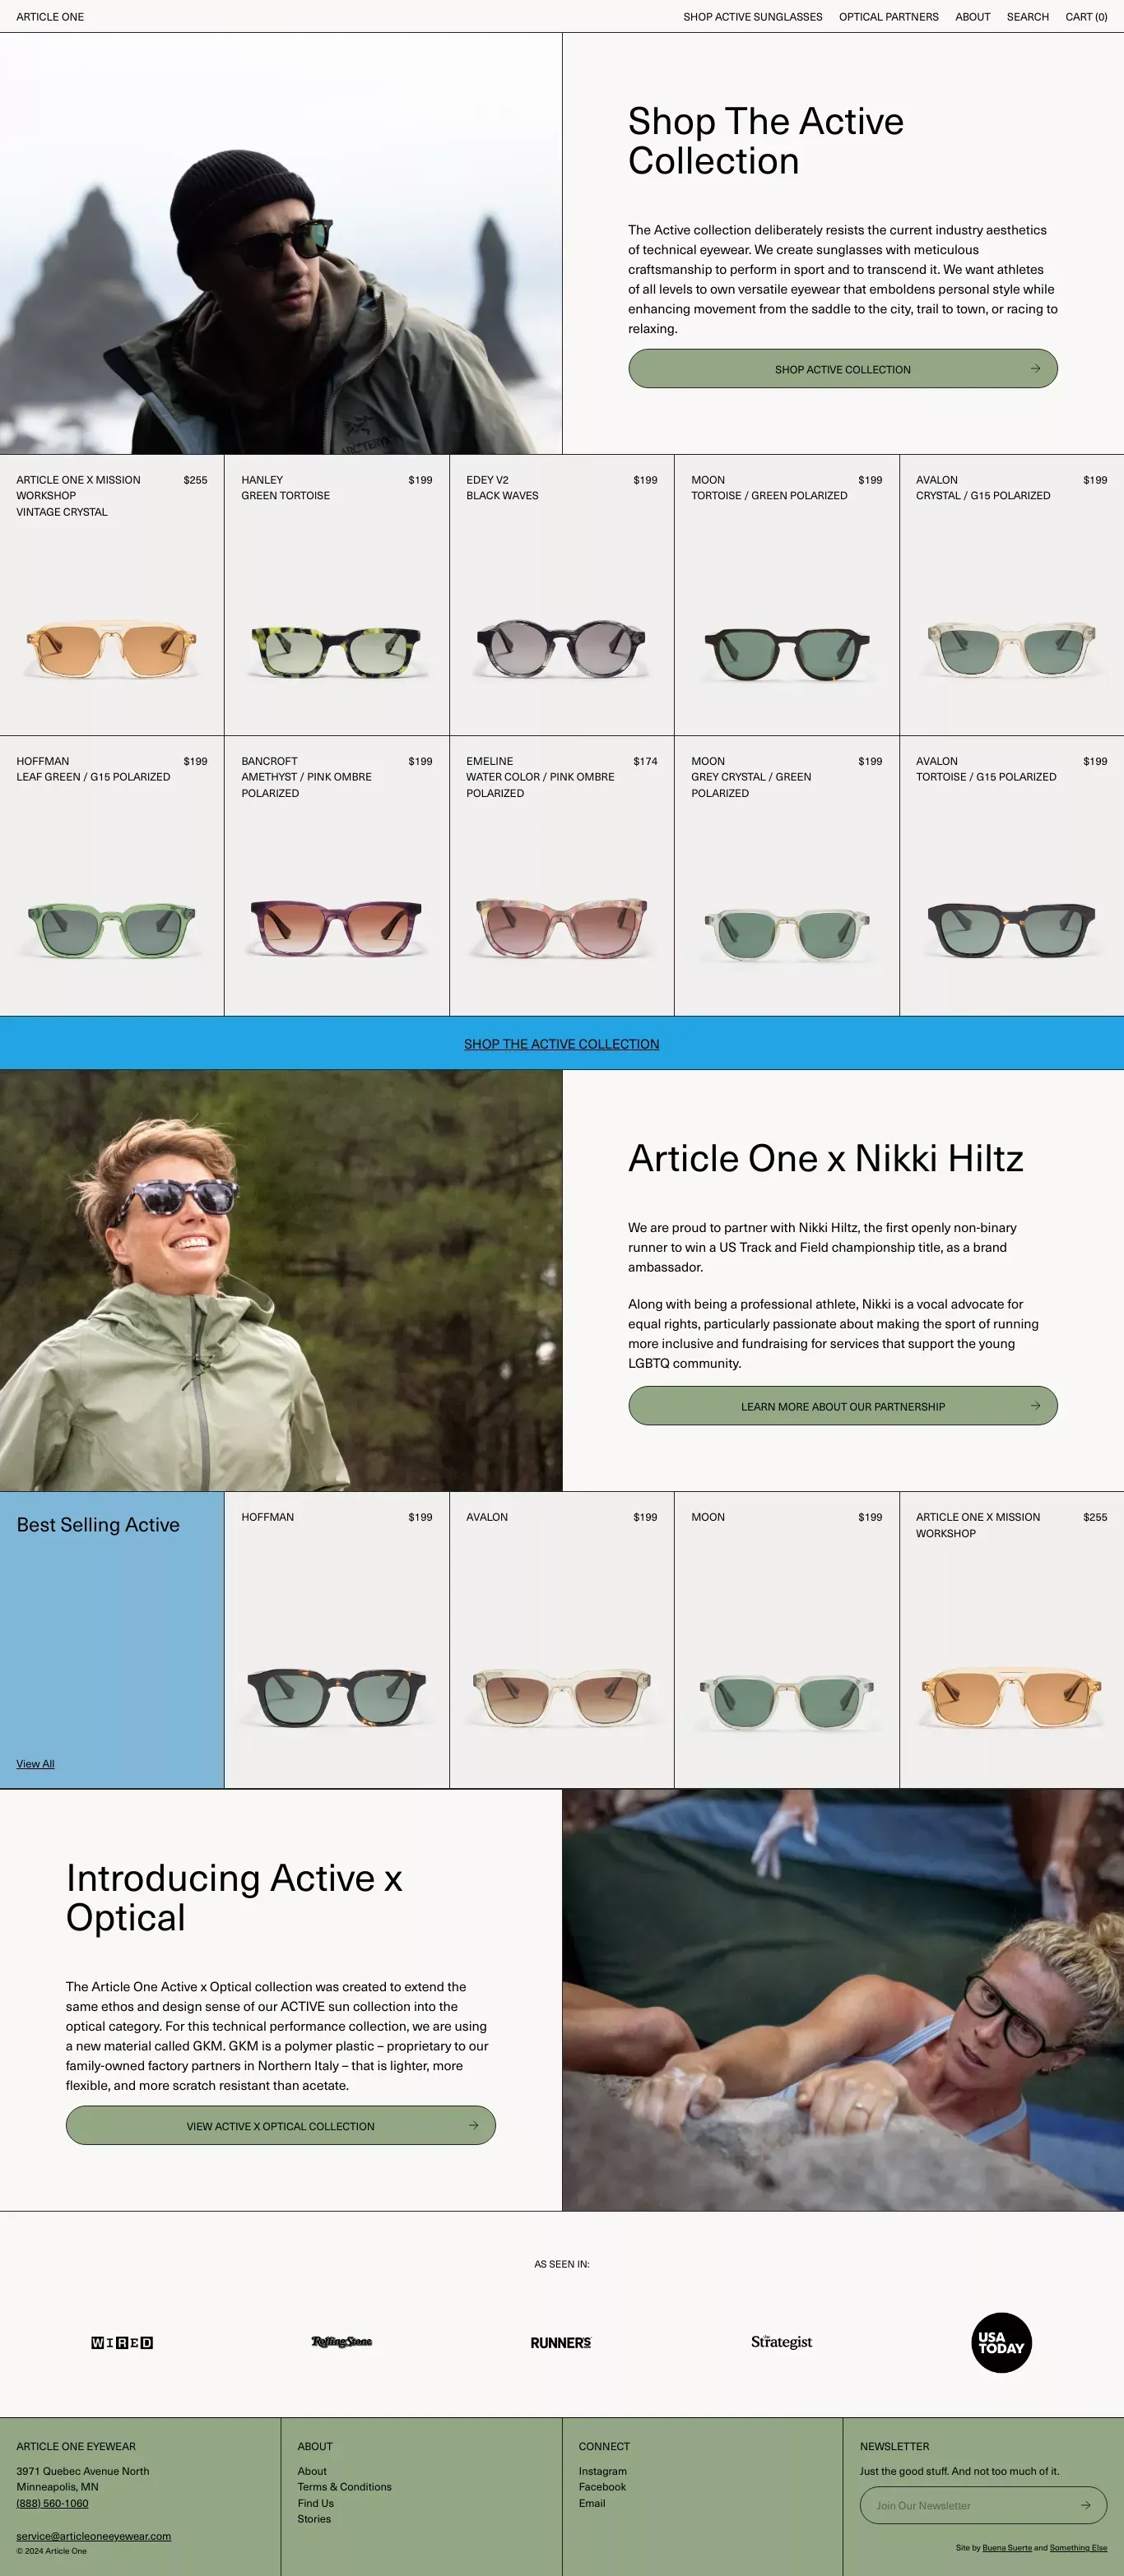This screenshot has width=1124, height=2576.
Task: Open Terms & Conditions footer link
Action: click(x=344, y=2487)
